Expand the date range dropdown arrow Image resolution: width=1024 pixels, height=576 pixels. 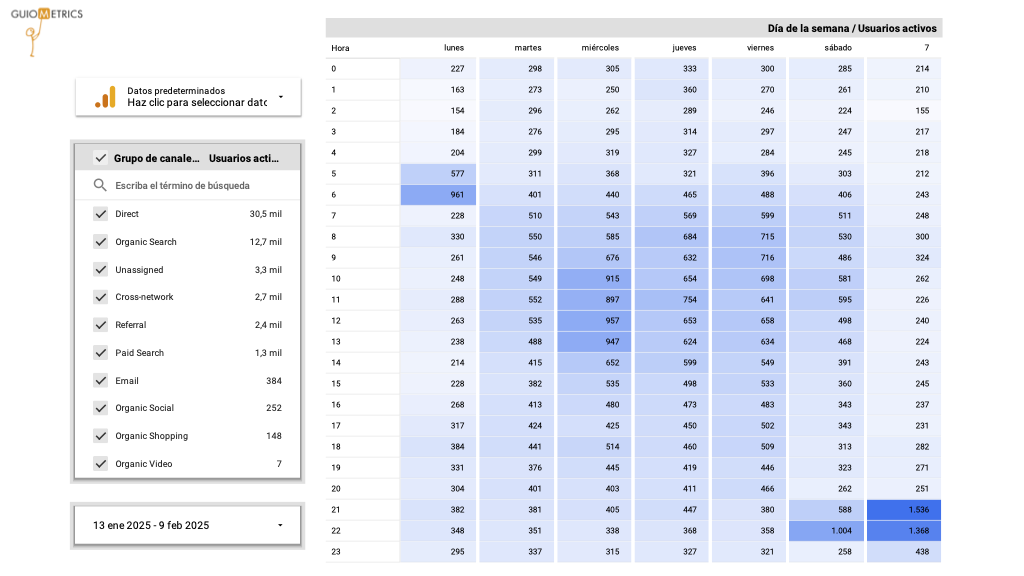pyautogui.click(x=280, y=525)
